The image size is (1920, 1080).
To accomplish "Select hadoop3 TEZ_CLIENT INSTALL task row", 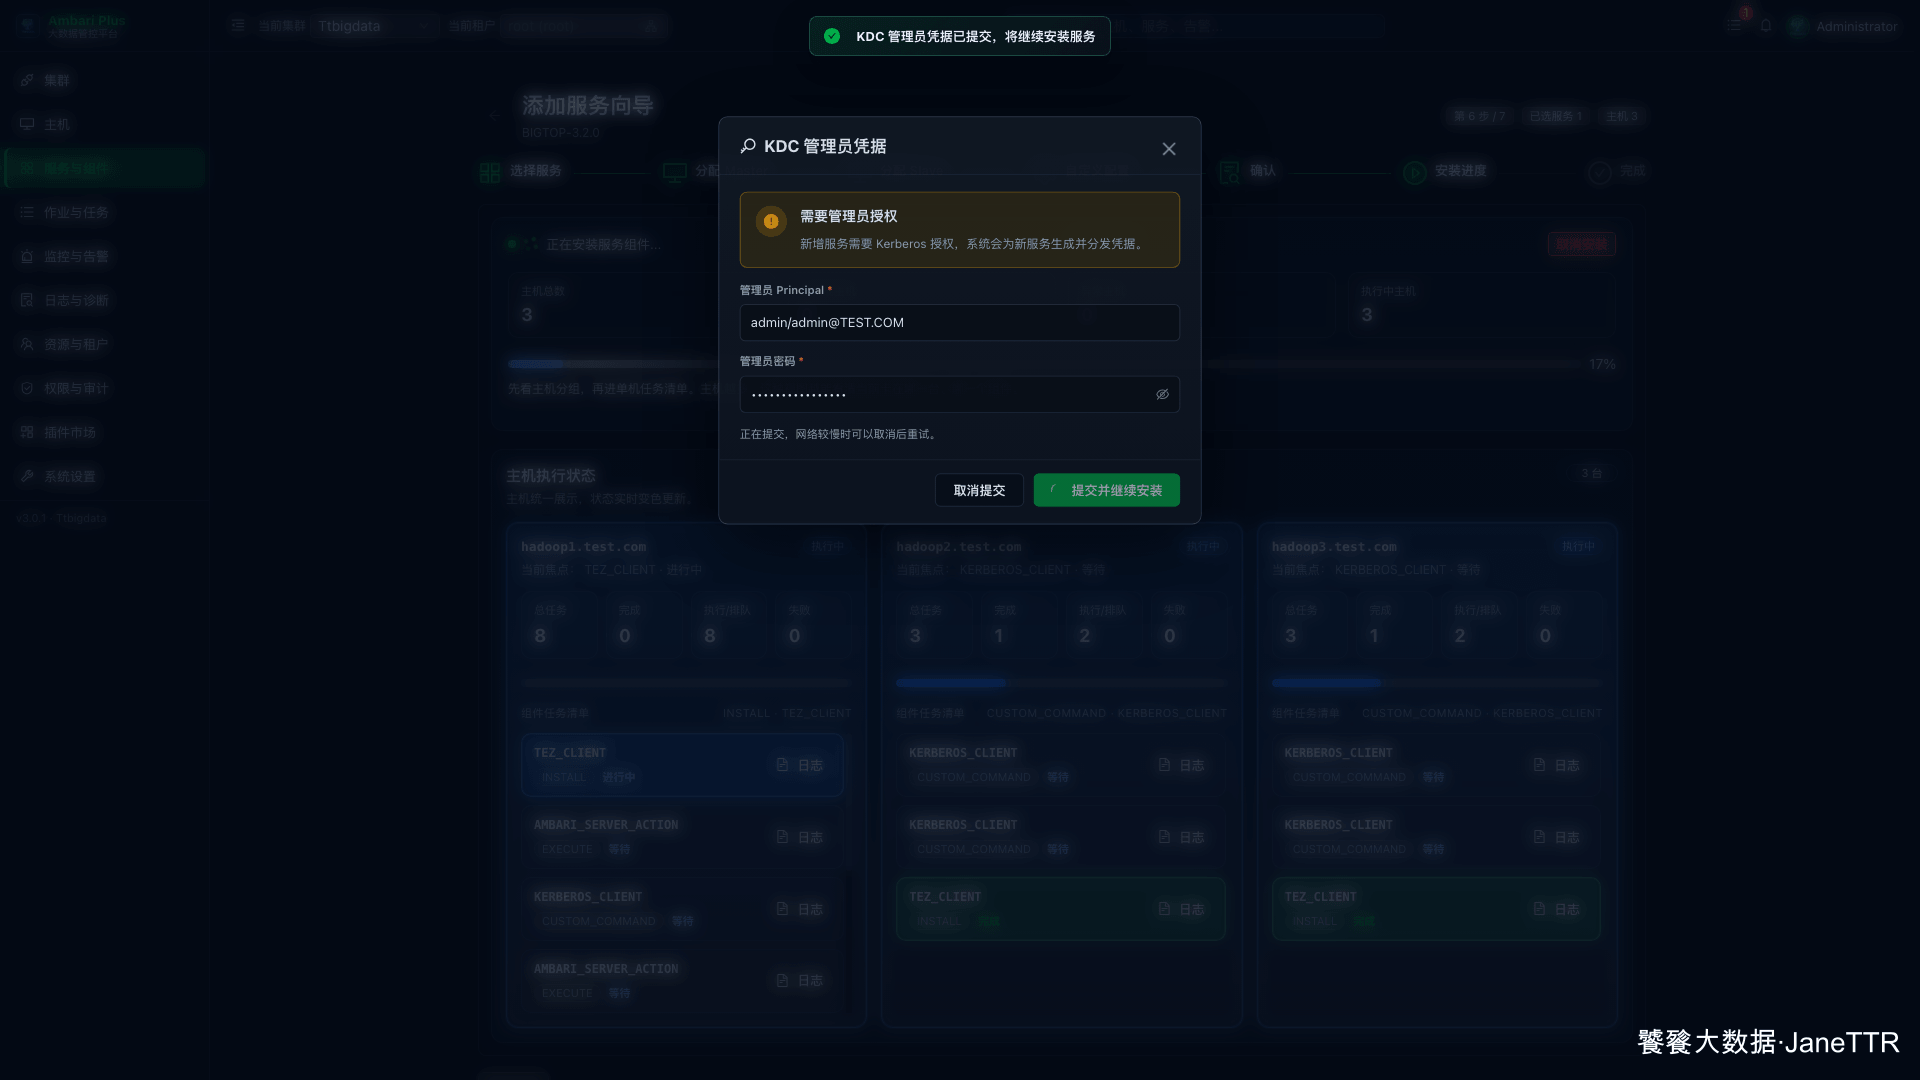I will (1436, 909).
